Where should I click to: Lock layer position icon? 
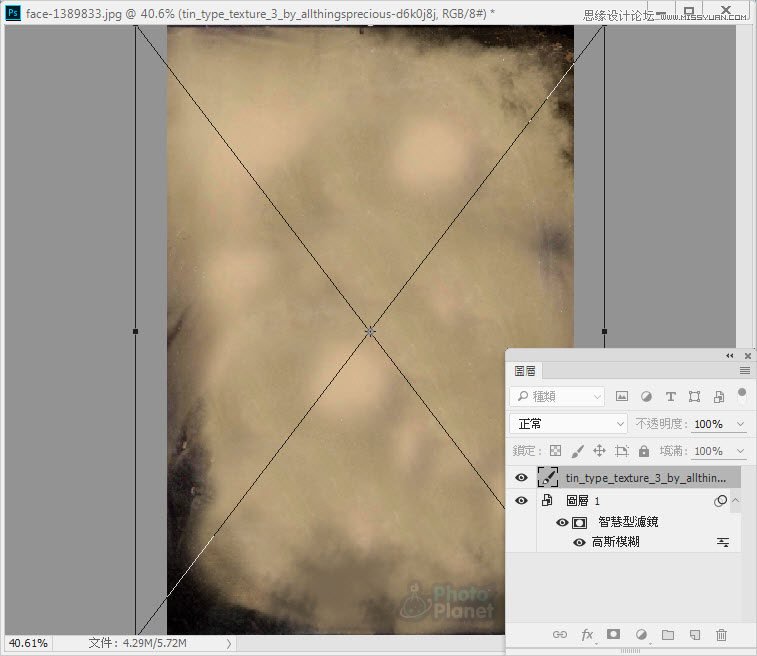(599, 451)
